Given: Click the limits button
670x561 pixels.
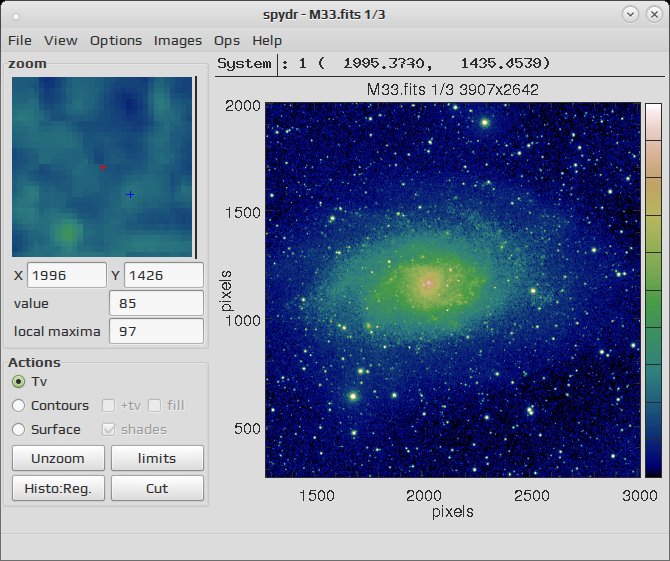Looking at the screenshot, I should pyautogui.click(x=157, y=458).
